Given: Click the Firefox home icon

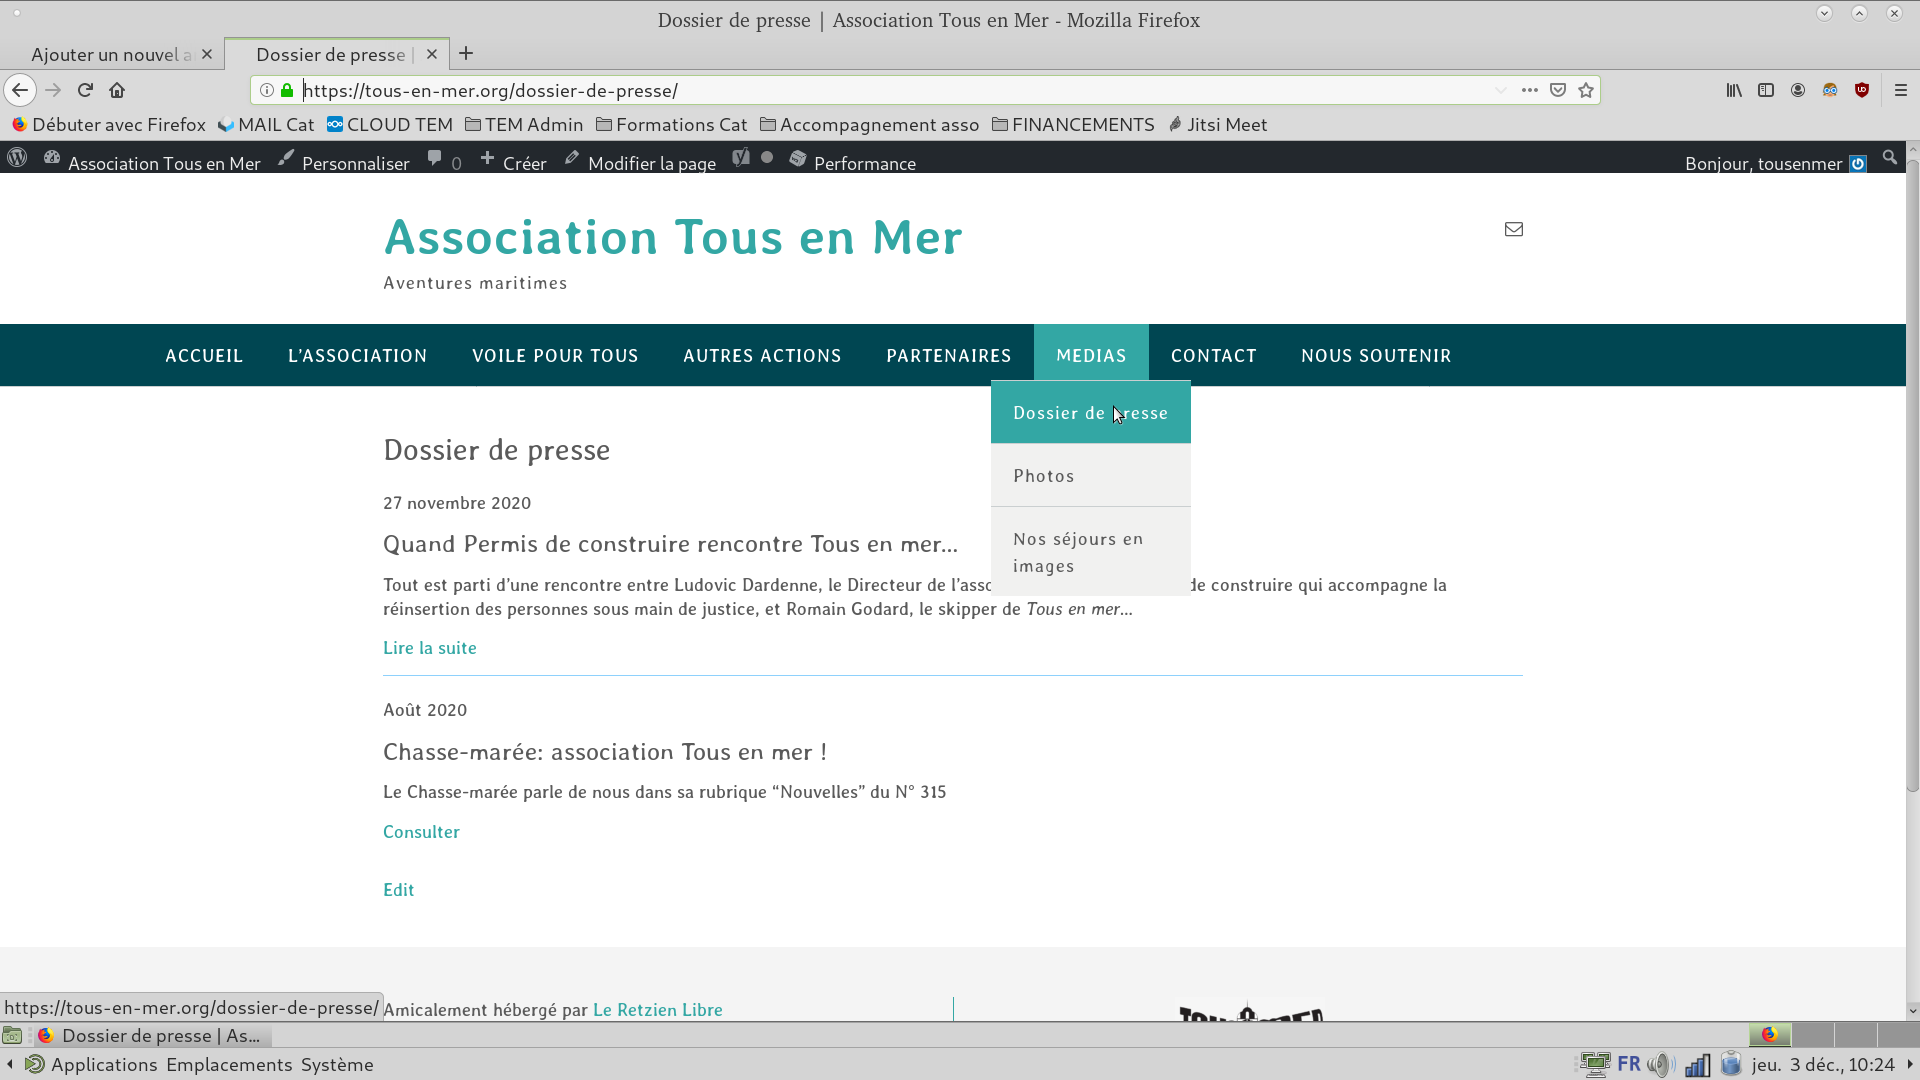Looking at the screenshot, I should coord(117,90).
